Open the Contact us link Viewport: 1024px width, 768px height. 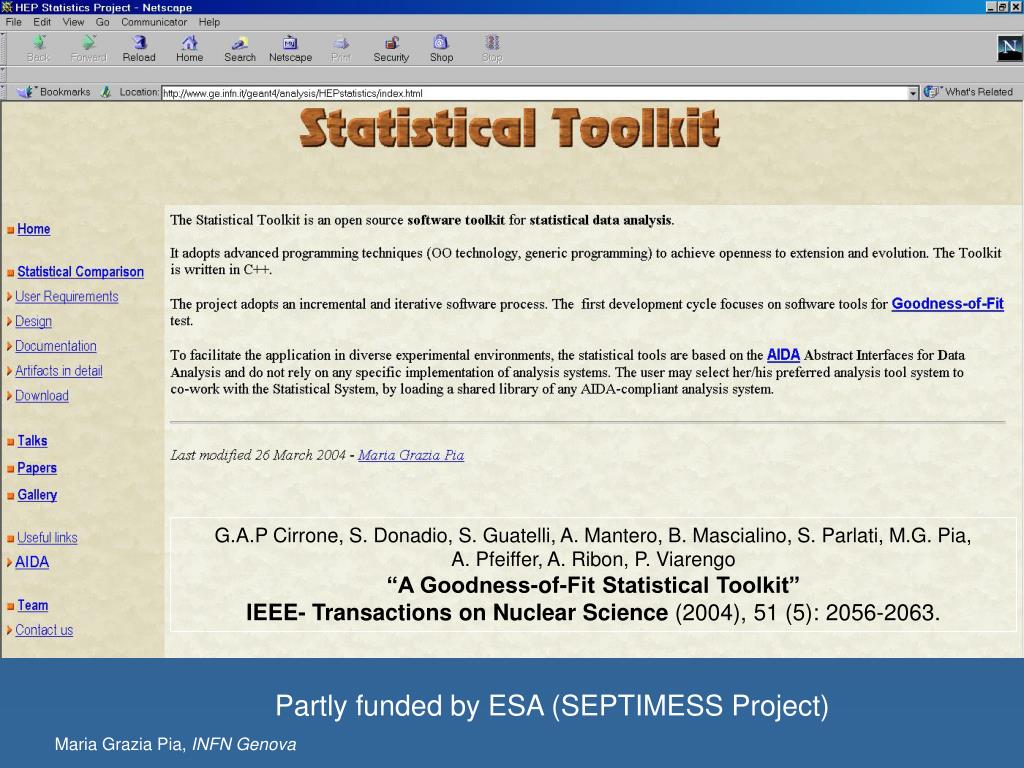[x=44, y=630]
